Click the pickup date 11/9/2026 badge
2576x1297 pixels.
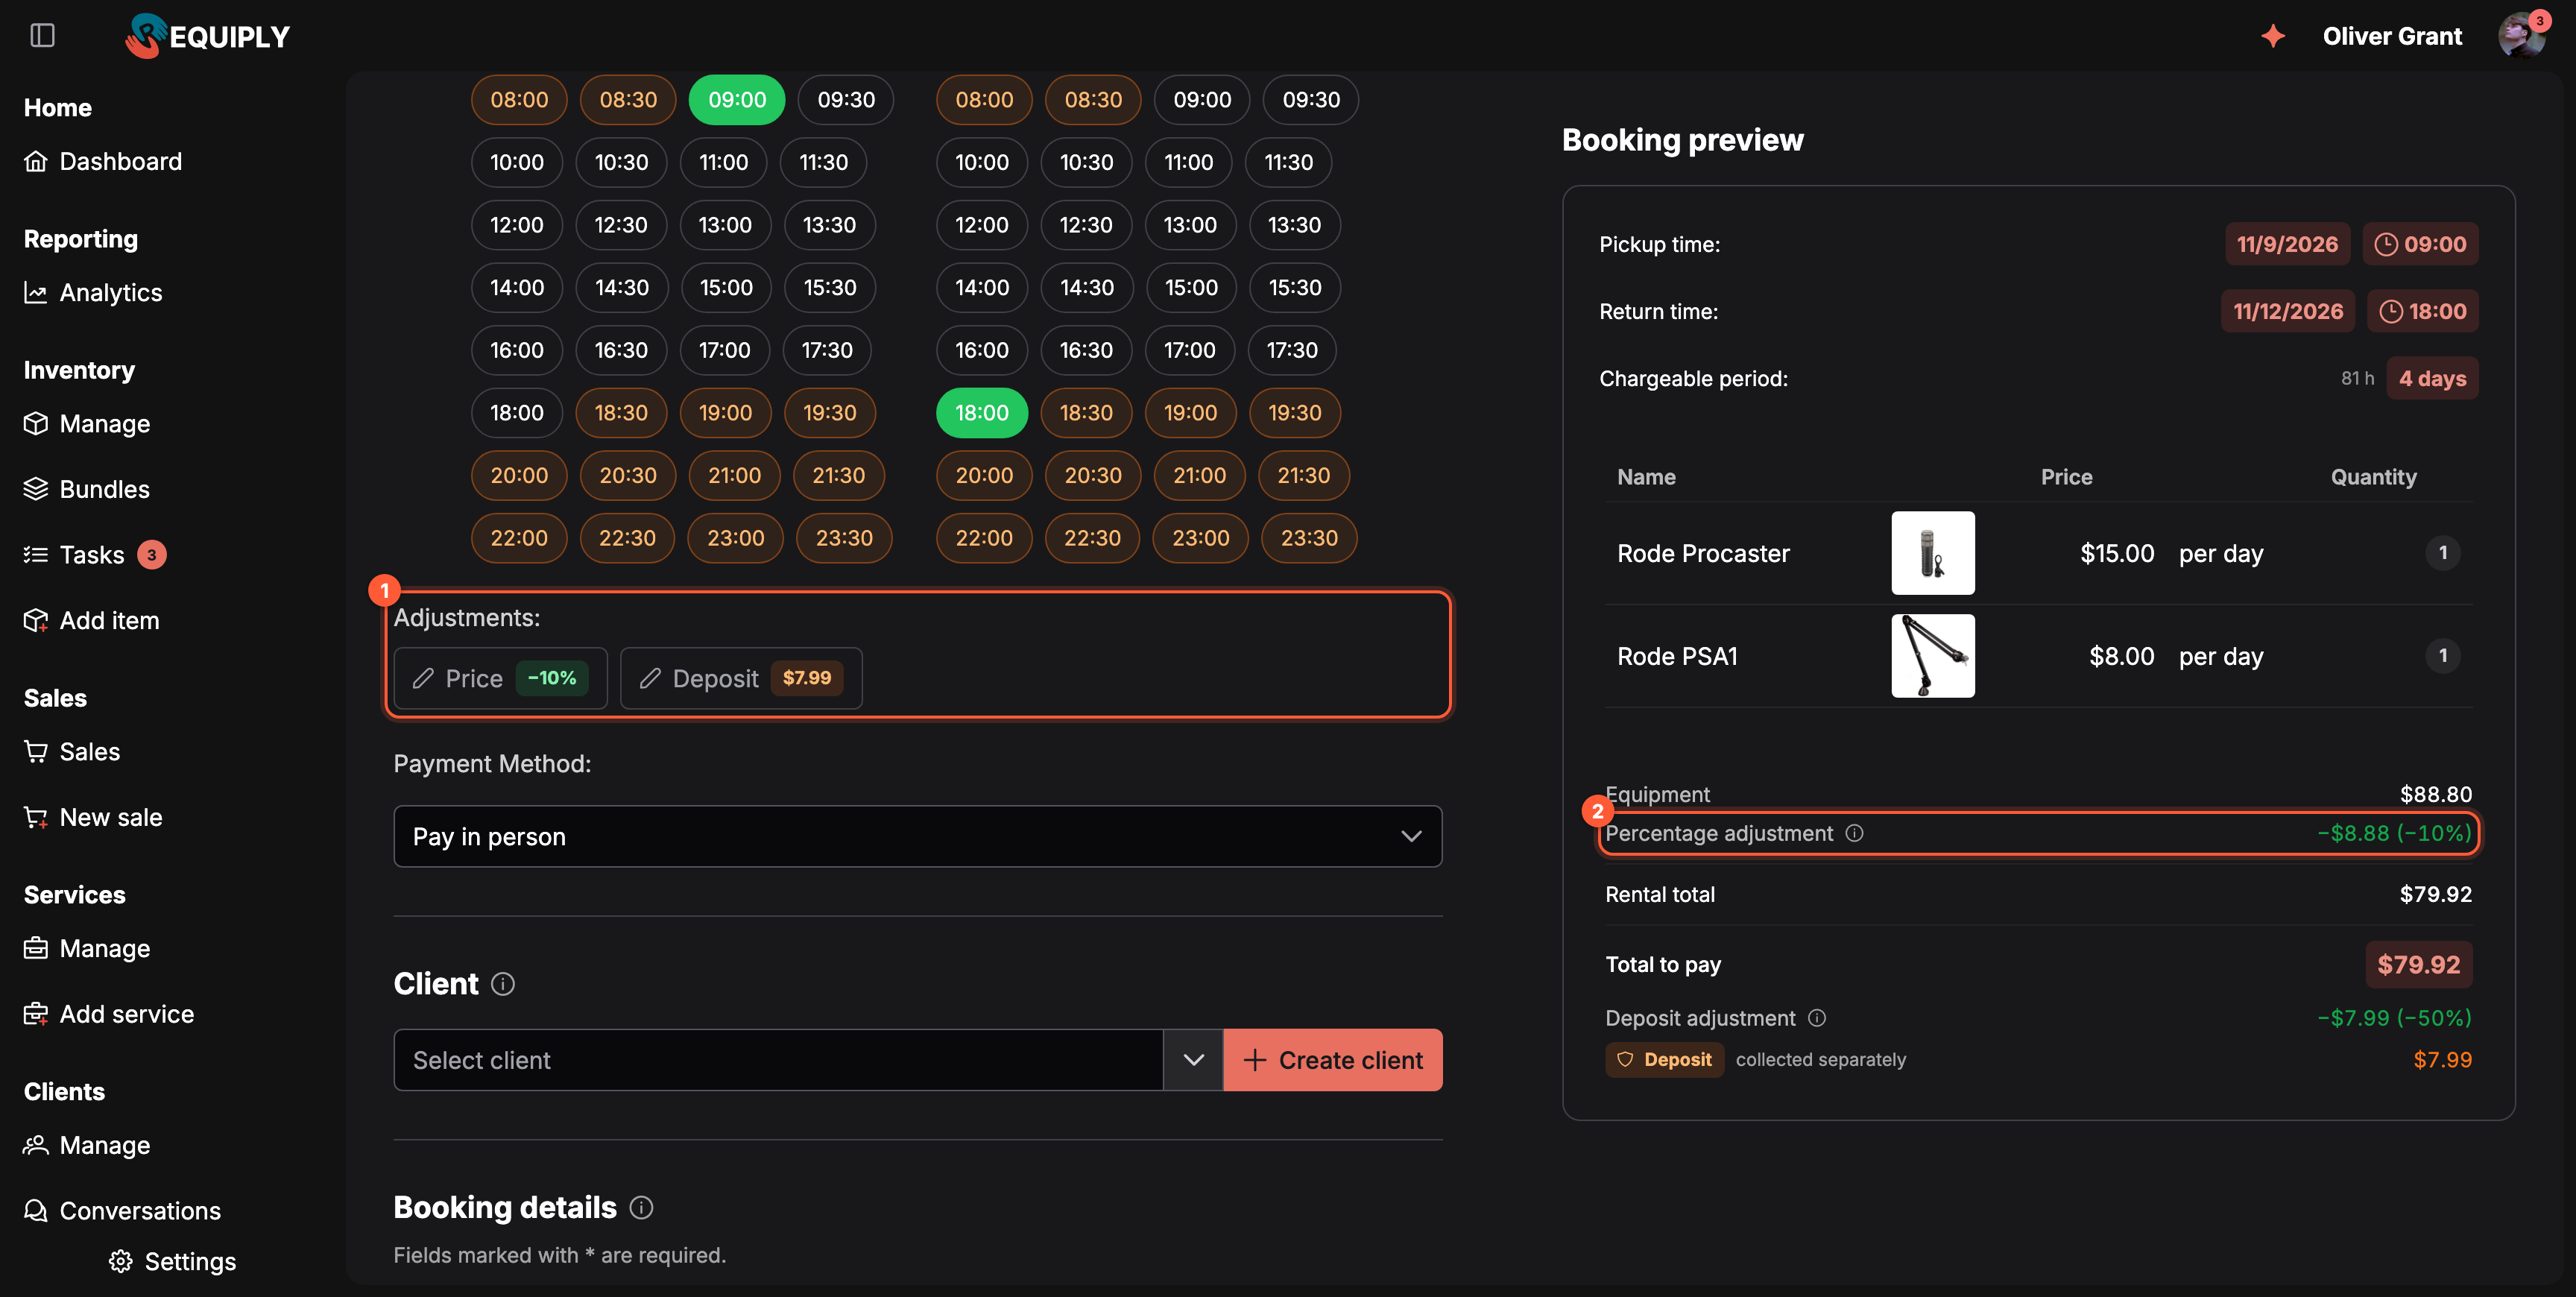coord(2287,244)
